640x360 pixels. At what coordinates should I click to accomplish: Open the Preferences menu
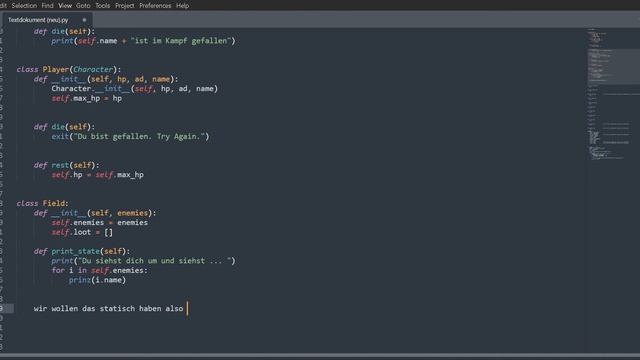click(155, 6)
